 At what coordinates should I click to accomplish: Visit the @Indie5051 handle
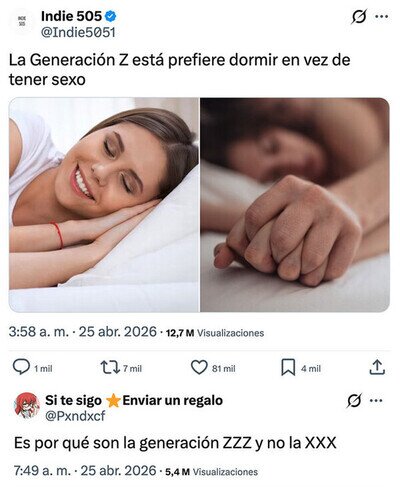[x=78, y=33]
